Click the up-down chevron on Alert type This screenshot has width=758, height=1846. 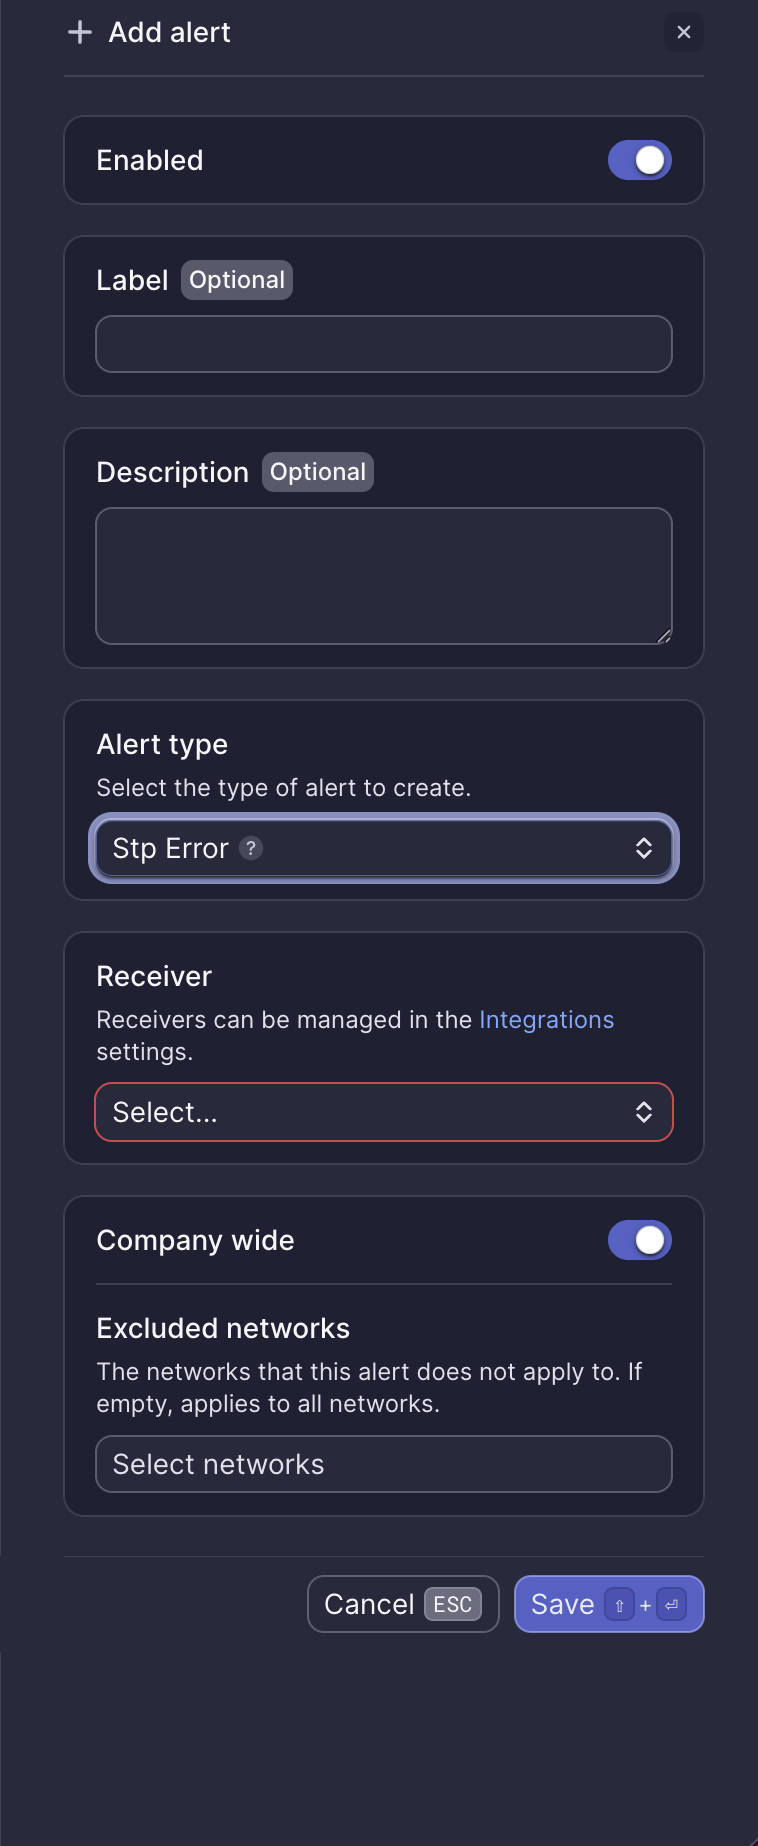pyautogui.click(x=646, y=848)
